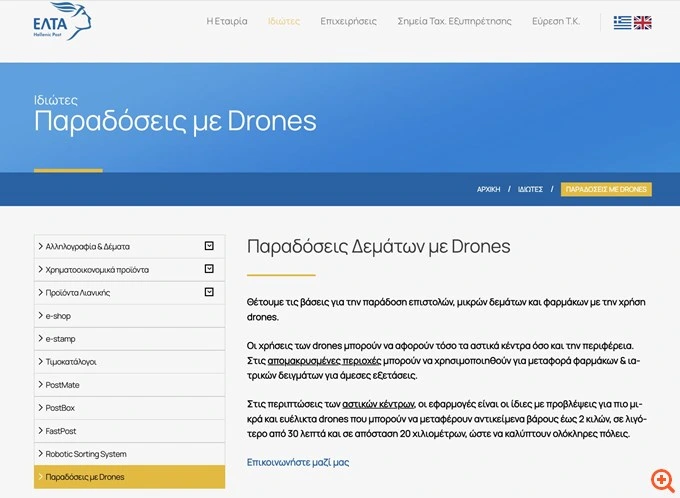This screenshot has width=680, height=498.
Task: Open the Ιδιώτες top menu
Action: click(284, 21)
